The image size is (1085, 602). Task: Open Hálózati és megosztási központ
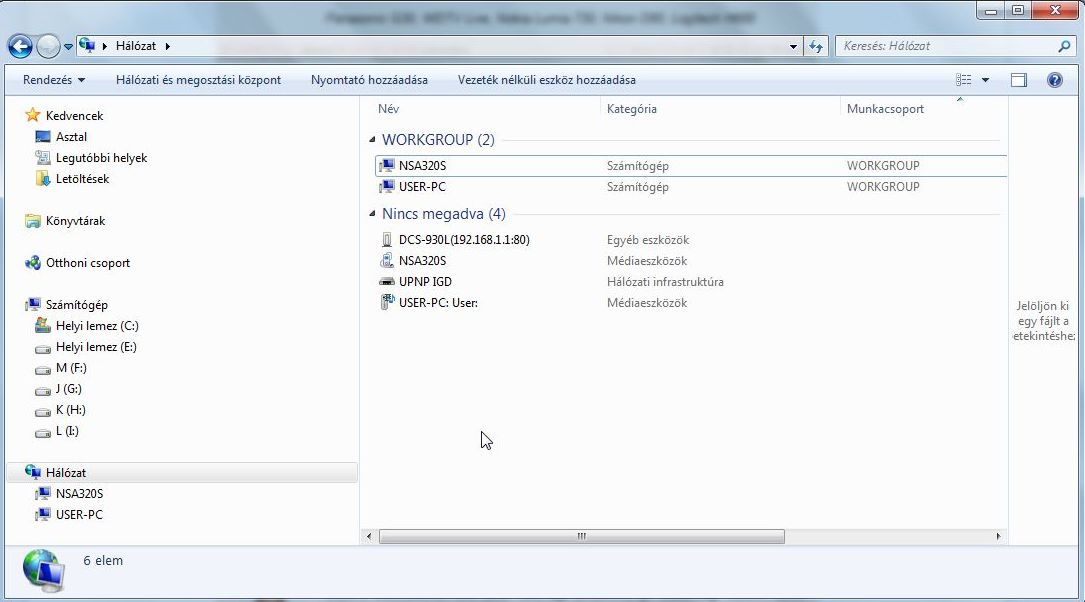click(x=199, y=80)
